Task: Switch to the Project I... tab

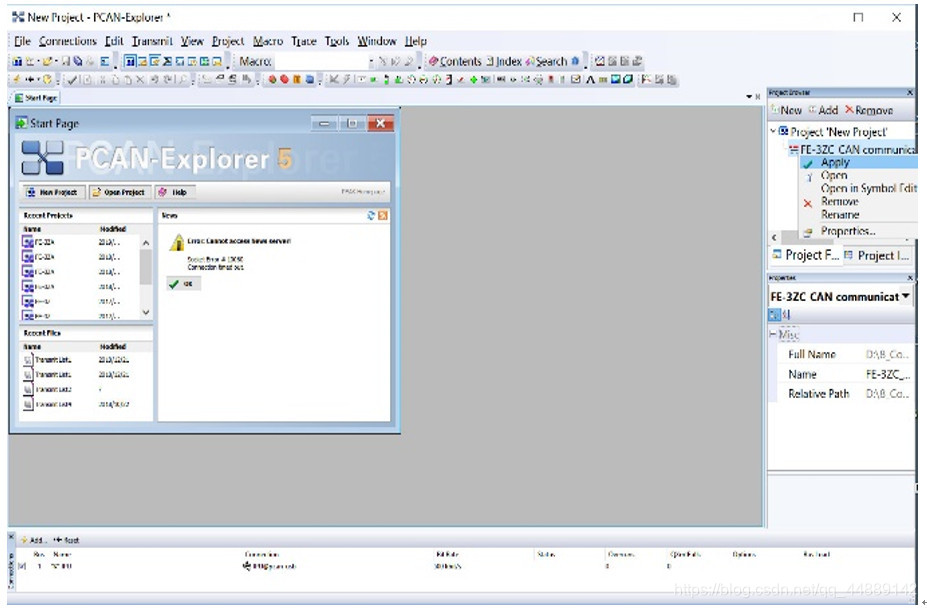Action: coord(877,255)
